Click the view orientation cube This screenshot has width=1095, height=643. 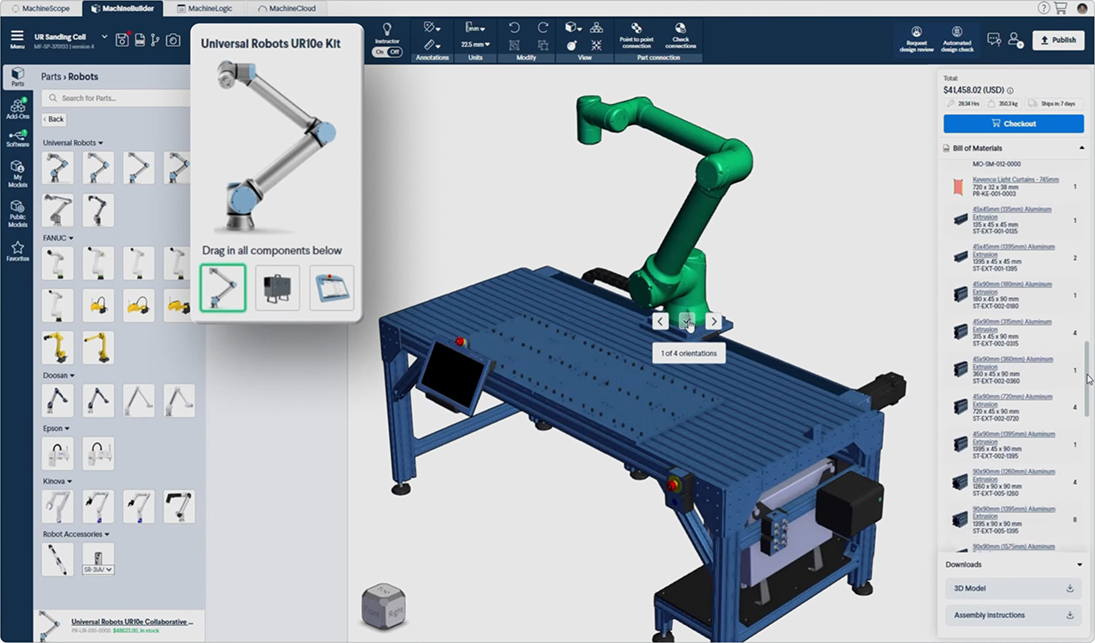point(383,606)
